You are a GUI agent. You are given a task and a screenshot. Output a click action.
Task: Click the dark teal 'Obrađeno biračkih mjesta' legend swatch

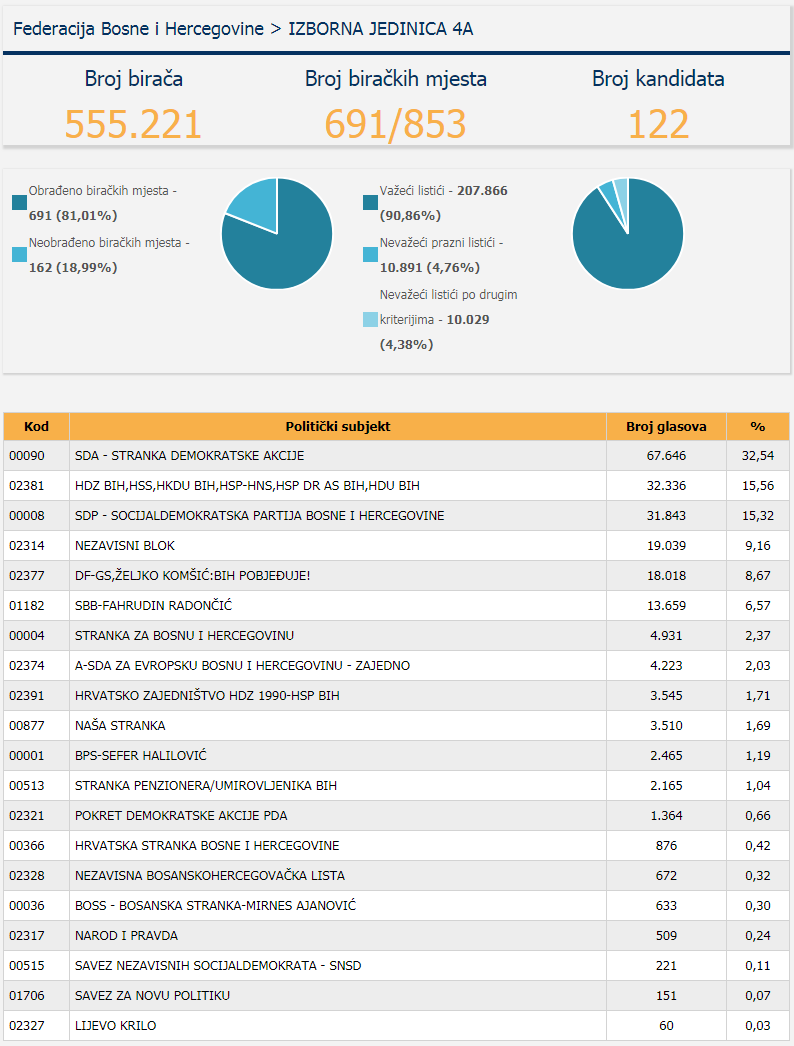20,203
